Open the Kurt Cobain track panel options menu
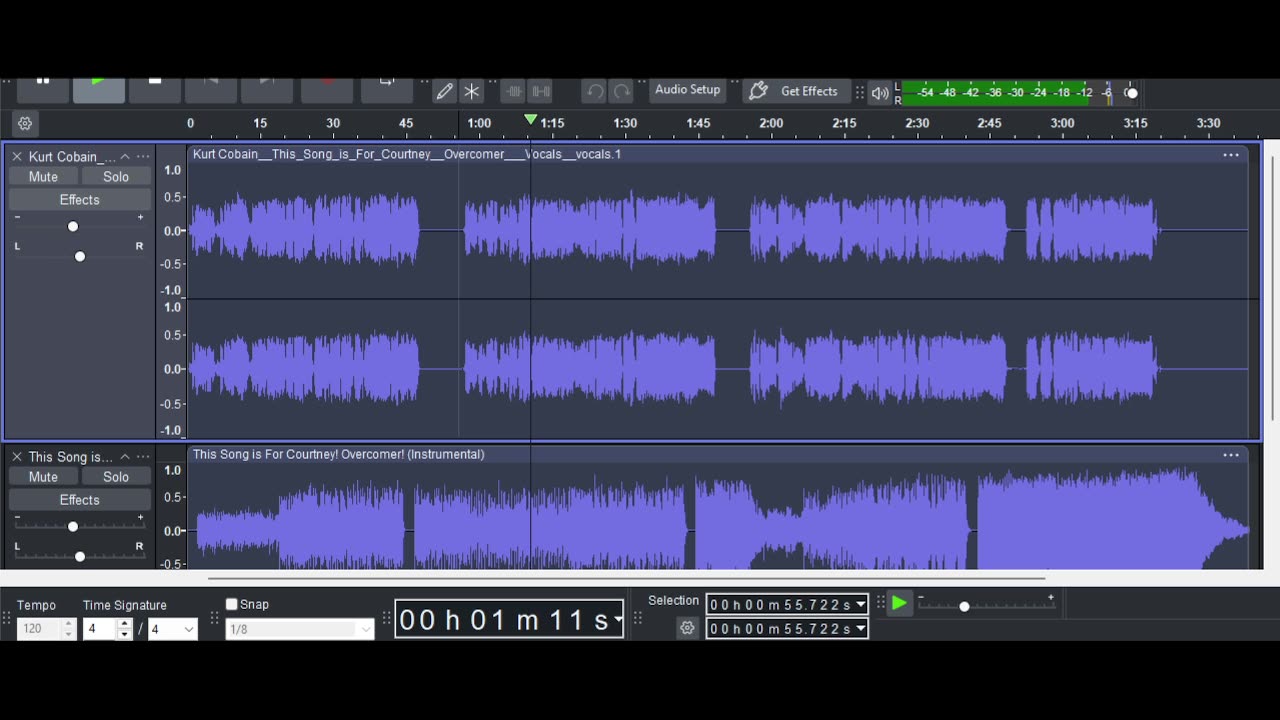This screenshot has width=1280, height=720. point(143,156)
